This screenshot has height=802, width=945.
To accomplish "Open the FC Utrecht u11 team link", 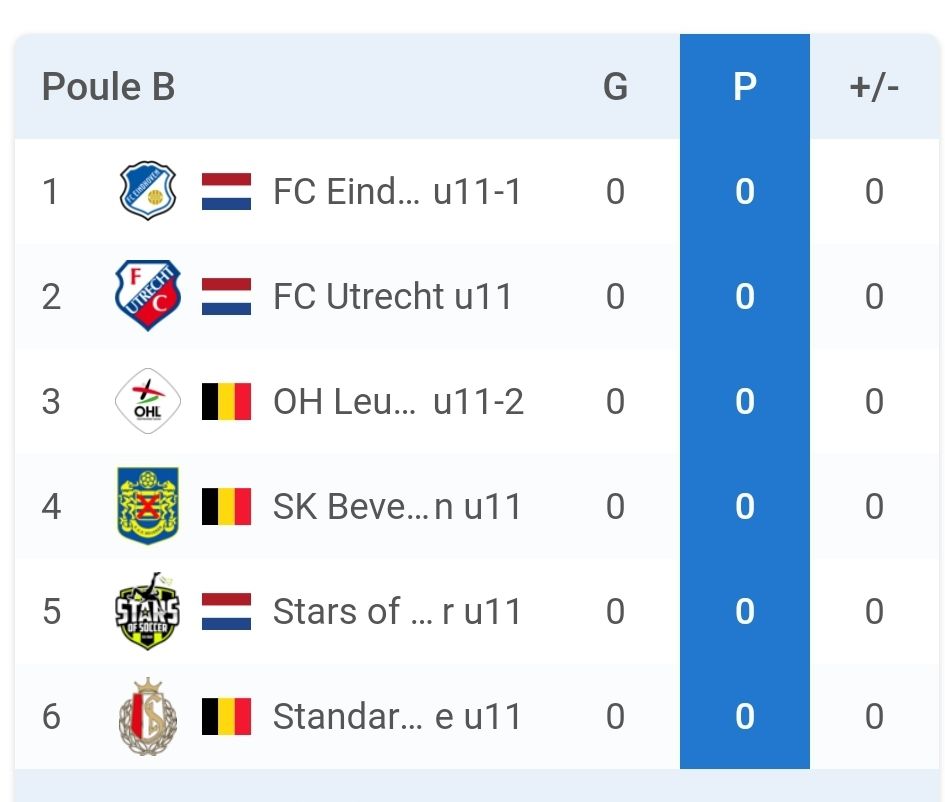I will [392, 296].
